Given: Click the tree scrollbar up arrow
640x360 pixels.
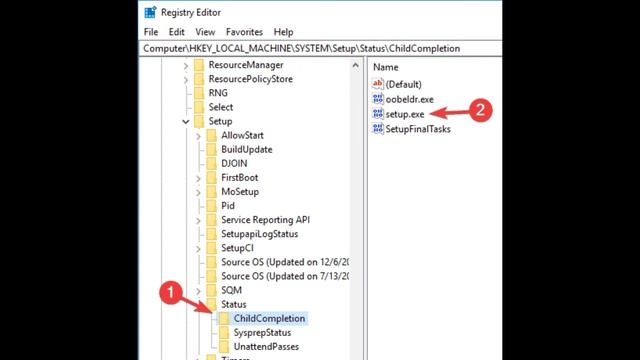Looking at the screenshot, I should tap(356, 65).
